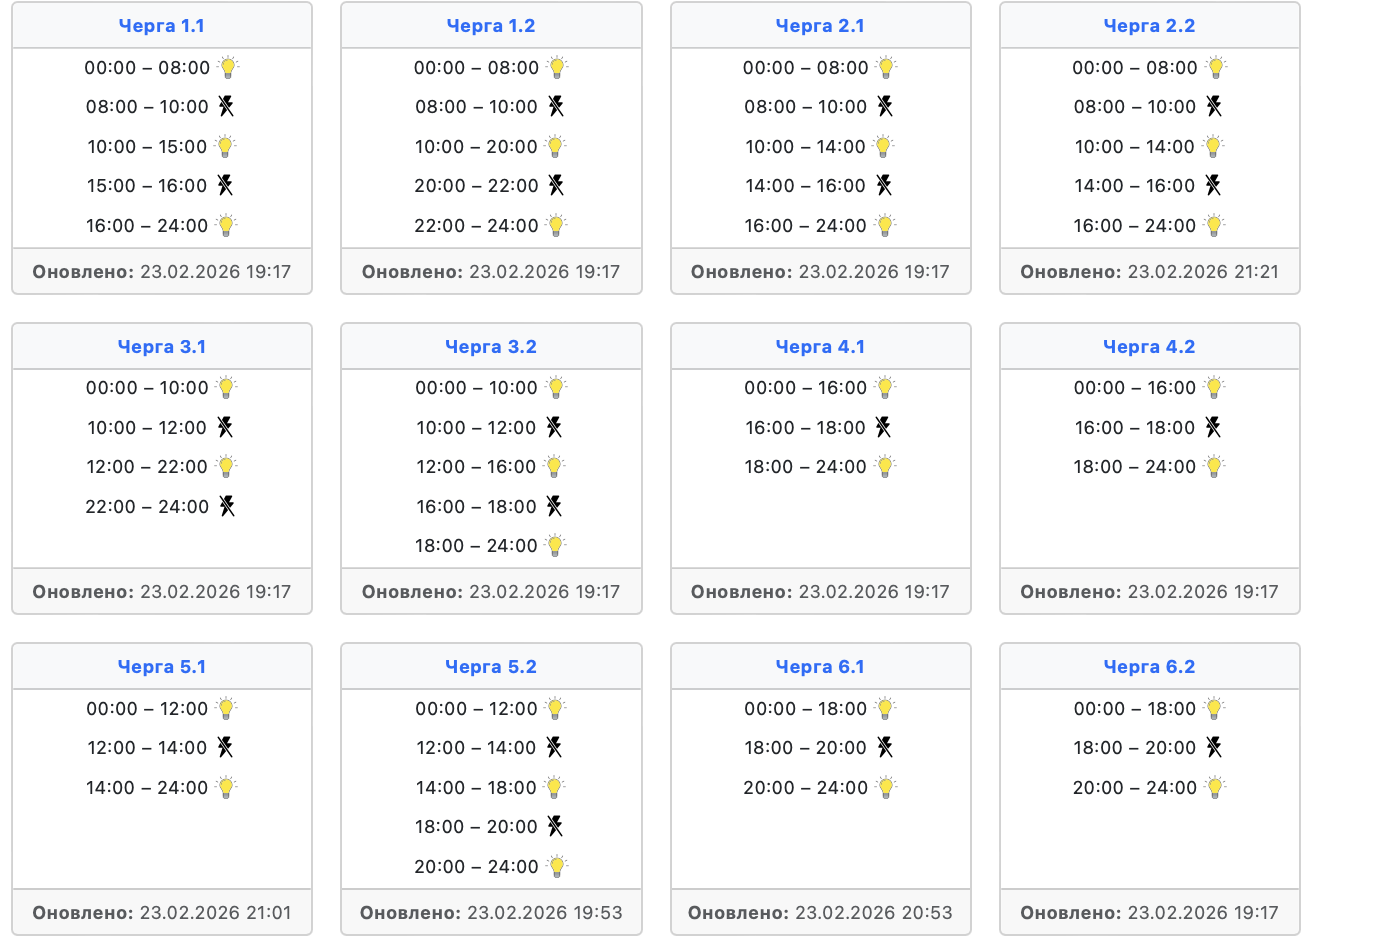Click light bulb icon for 12:00 – 16:00 in Черга 3.2
1386x942 pixels.
coord(555,467)
